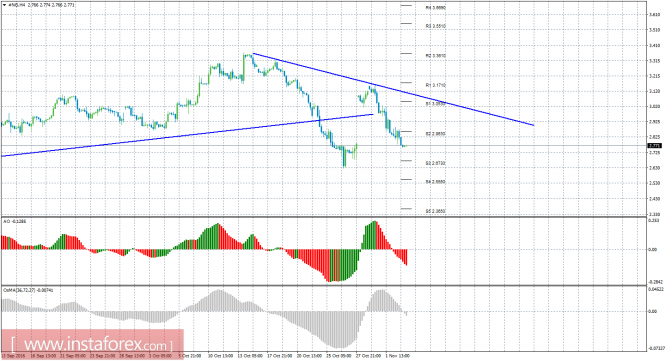Click the 1 Nov 13:00 time marker
The width and height of the screenshot is (665, 361).
[x=397, y=356]
